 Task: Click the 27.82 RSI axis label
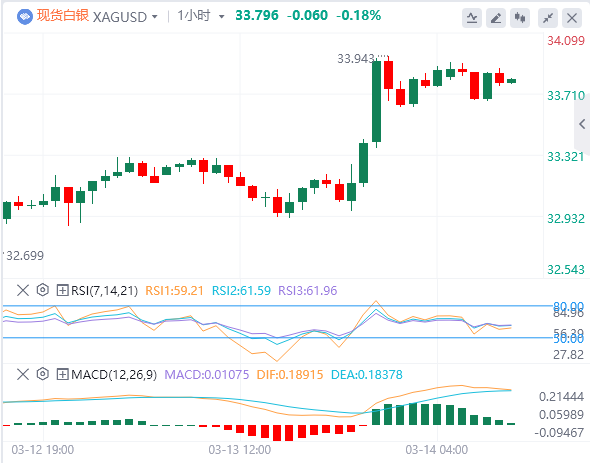[x=569, y=355]
